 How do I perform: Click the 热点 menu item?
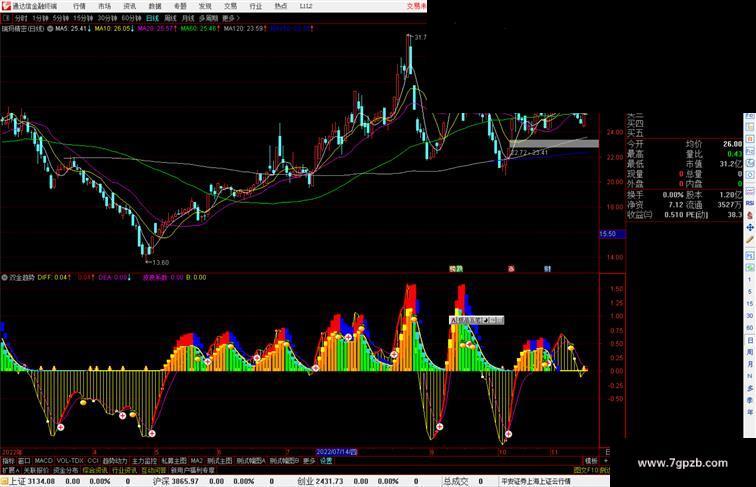pos(281,6)
